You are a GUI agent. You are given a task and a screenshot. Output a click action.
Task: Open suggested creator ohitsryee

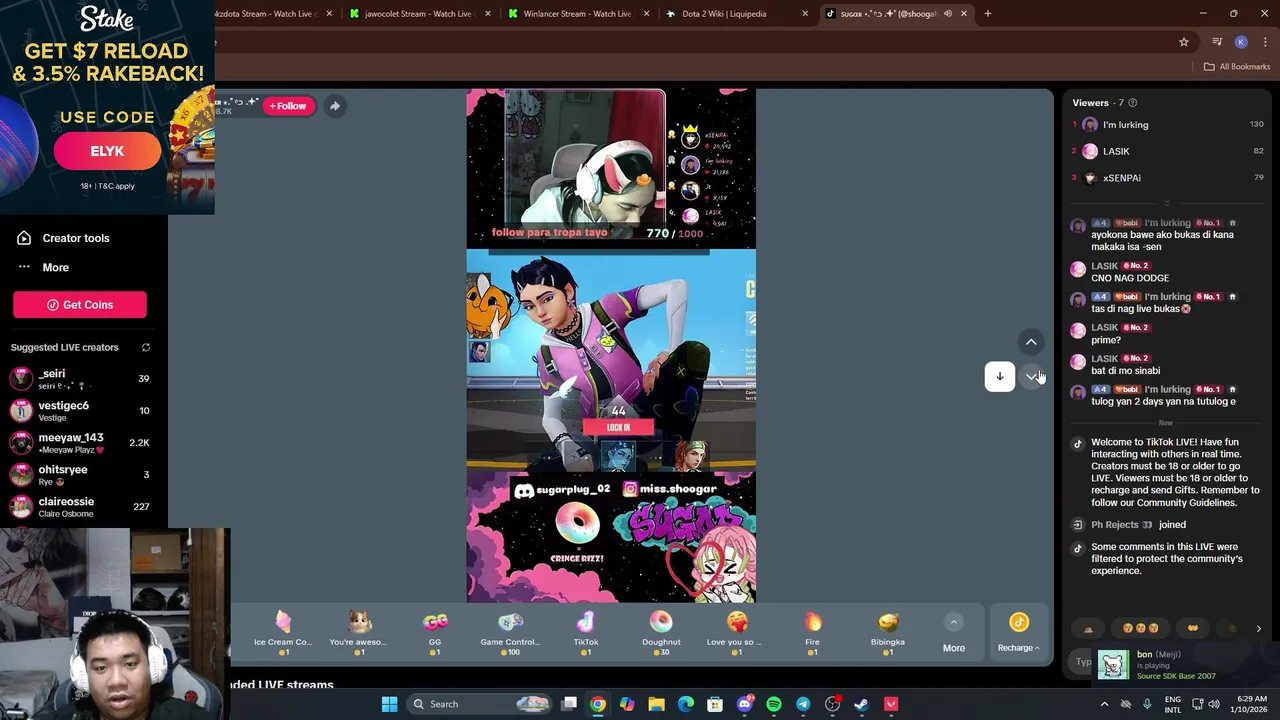80,475
